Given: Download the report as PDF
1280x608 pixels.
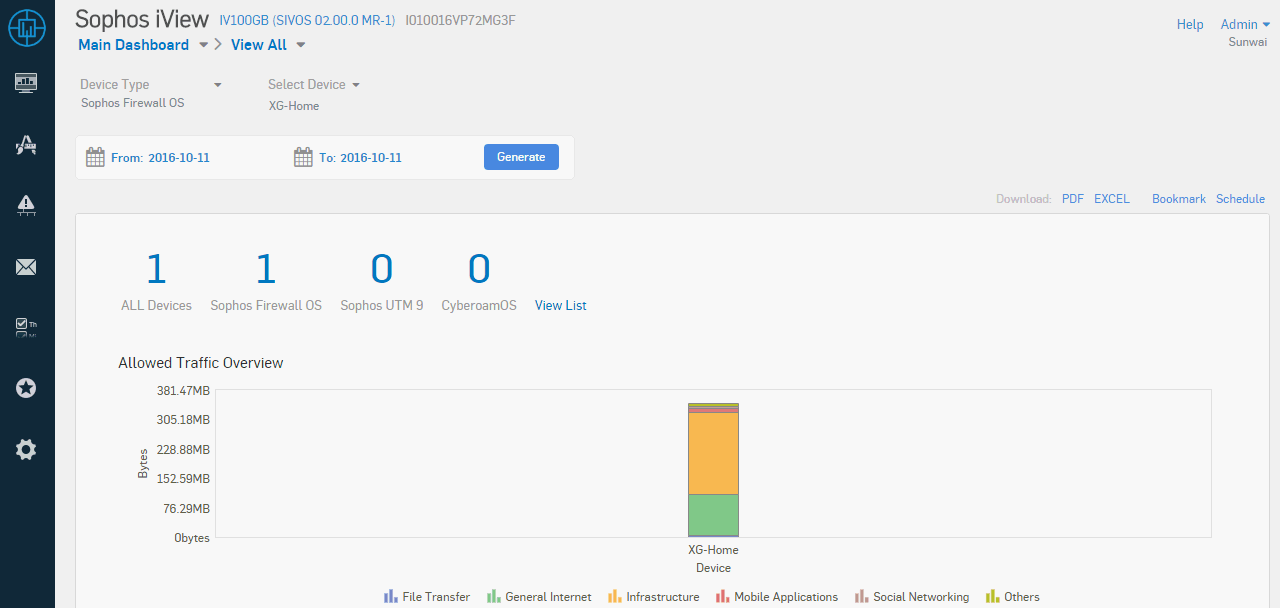Looking at the screenshot, I should tap(1073, 199).
